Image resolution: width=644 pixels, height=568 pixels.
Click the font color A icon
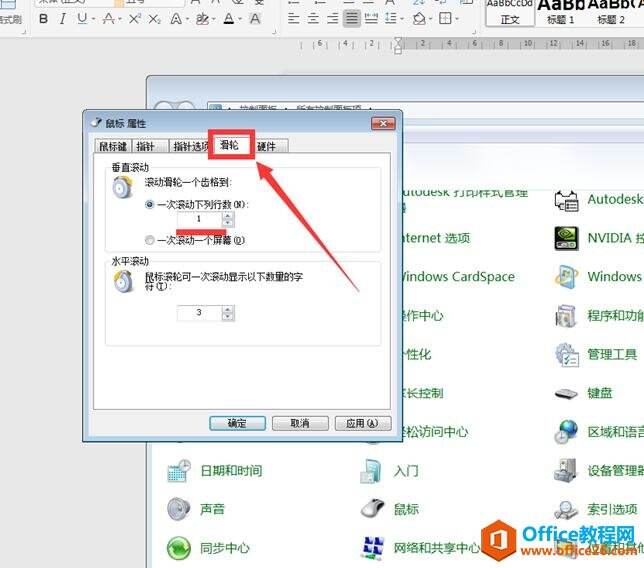coord(229,19)
